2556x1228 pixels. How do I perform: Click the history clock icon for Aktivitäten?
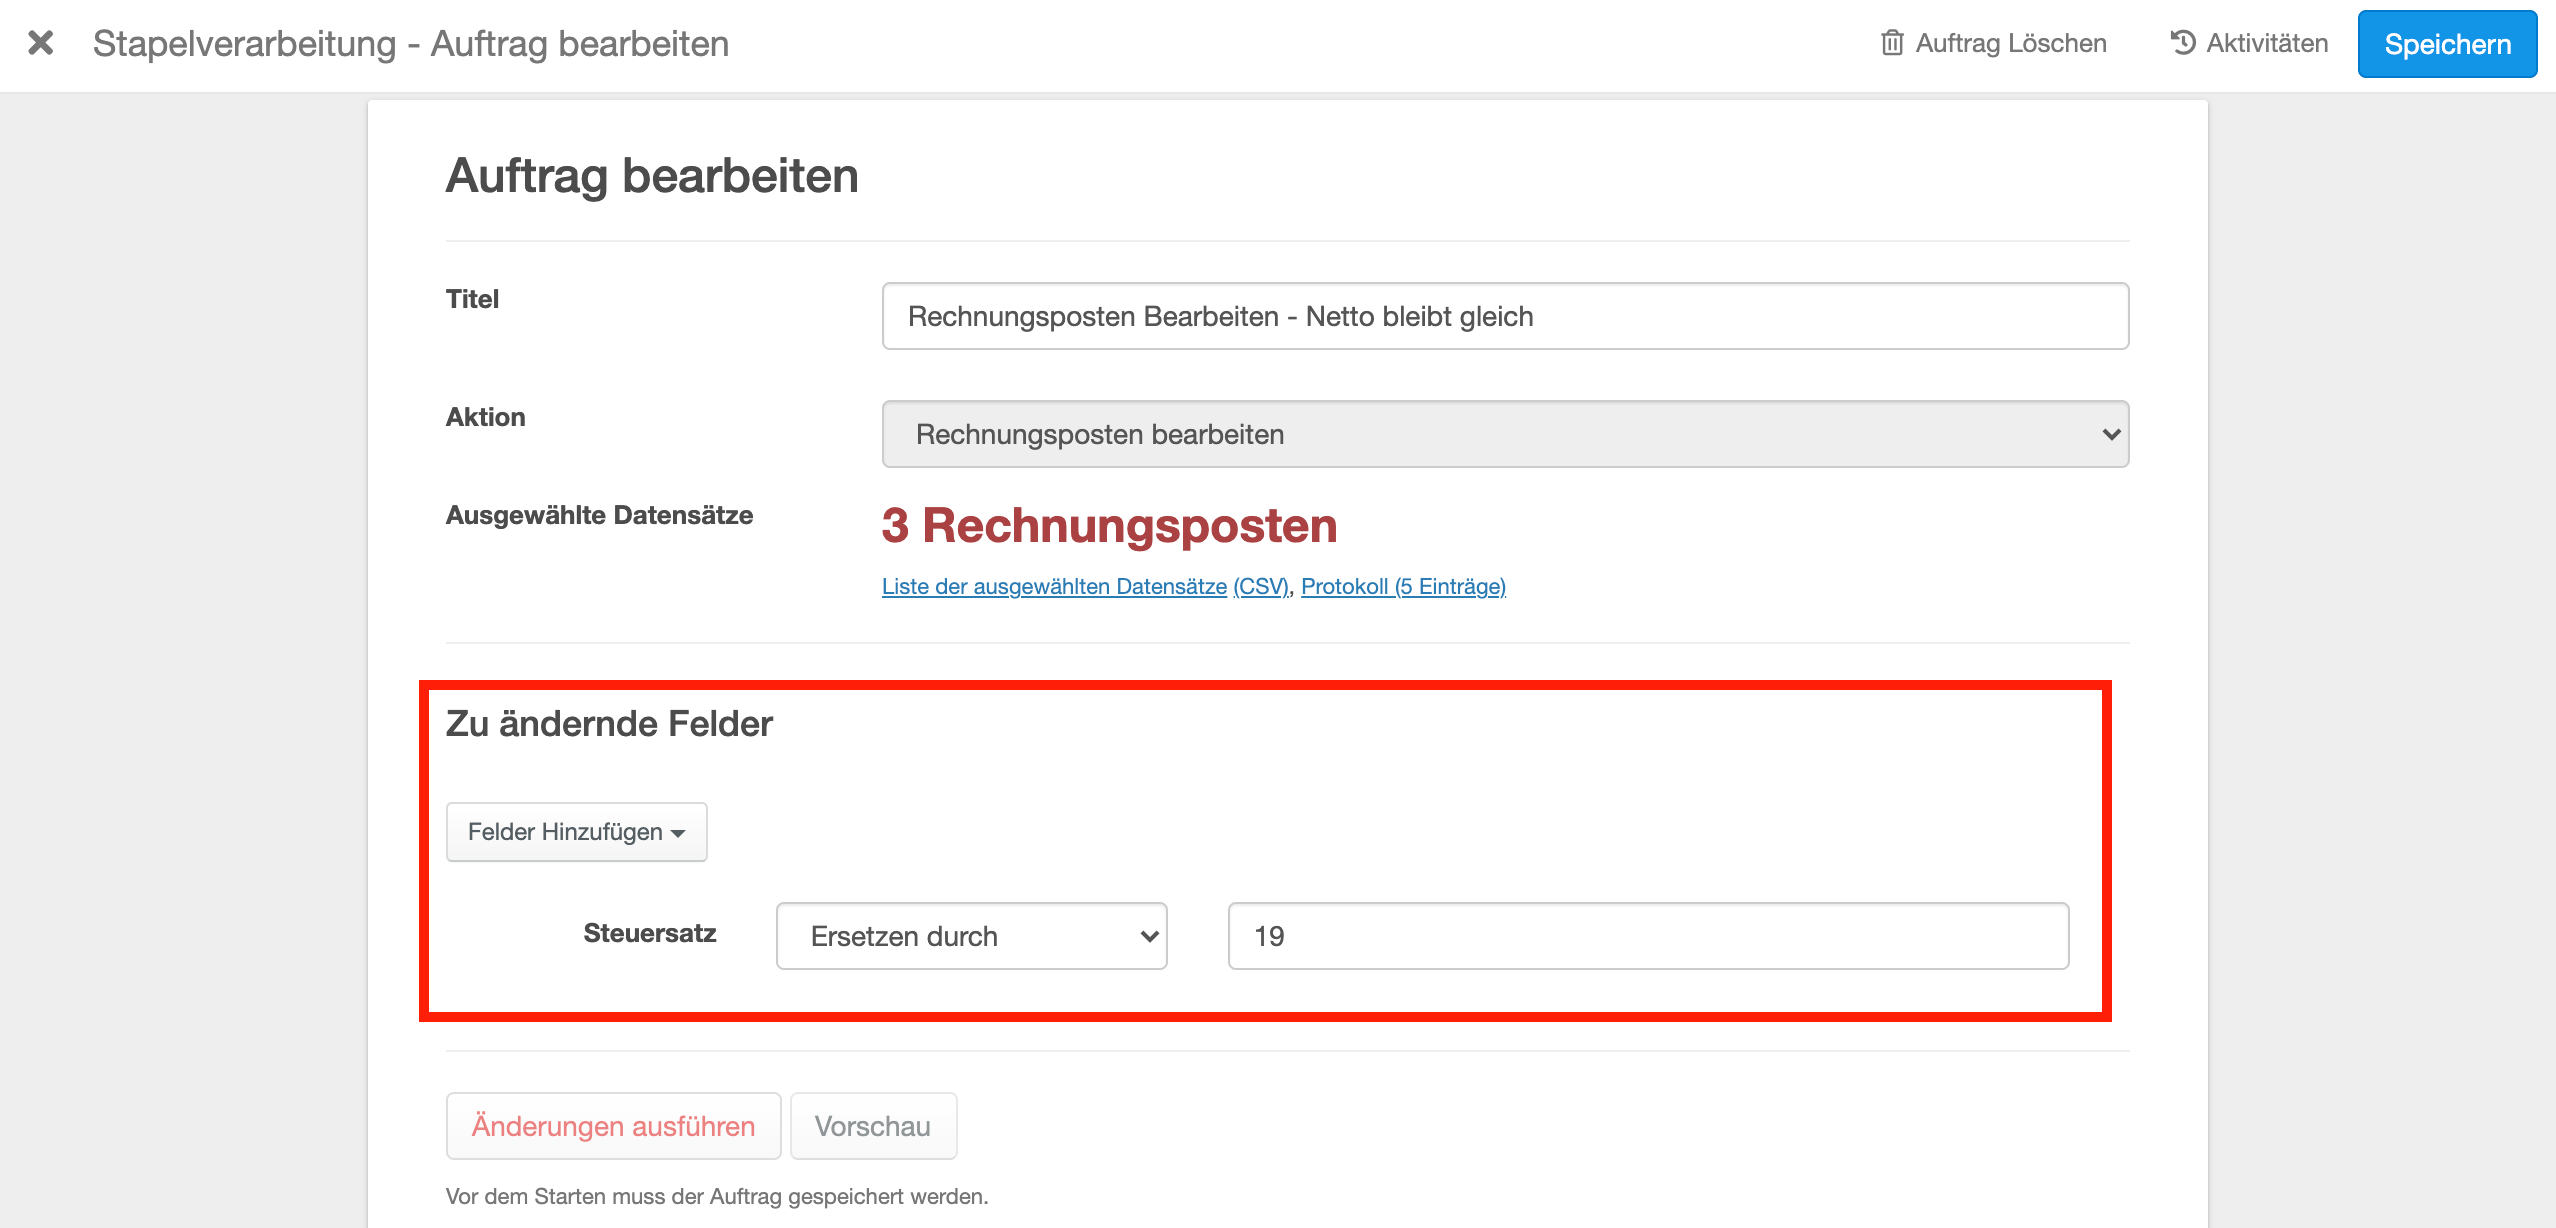[x=2183, y=43]
